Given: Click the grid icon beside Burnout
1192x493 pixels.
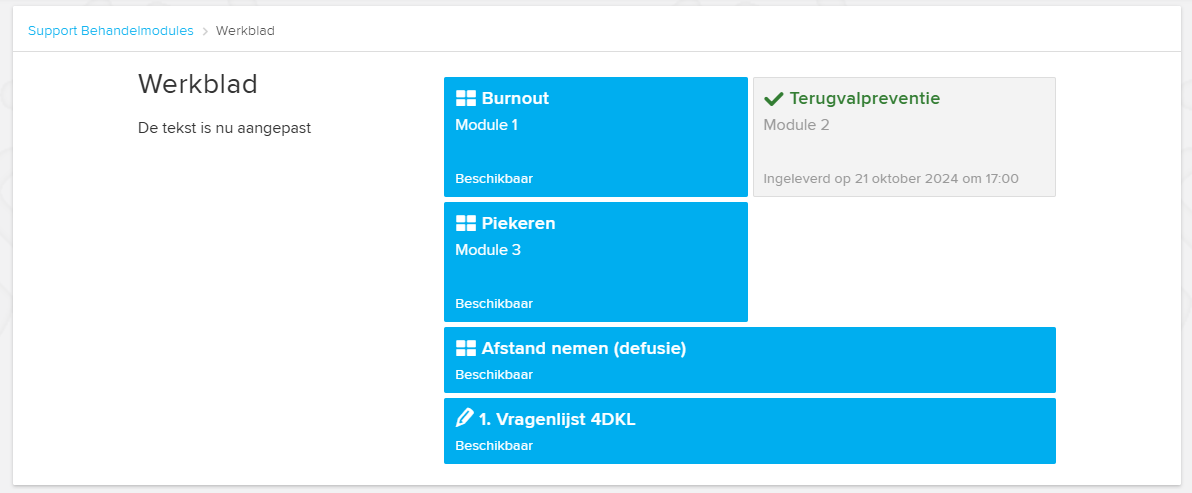Looking at the screenshot, I should [x=465, y=98].
